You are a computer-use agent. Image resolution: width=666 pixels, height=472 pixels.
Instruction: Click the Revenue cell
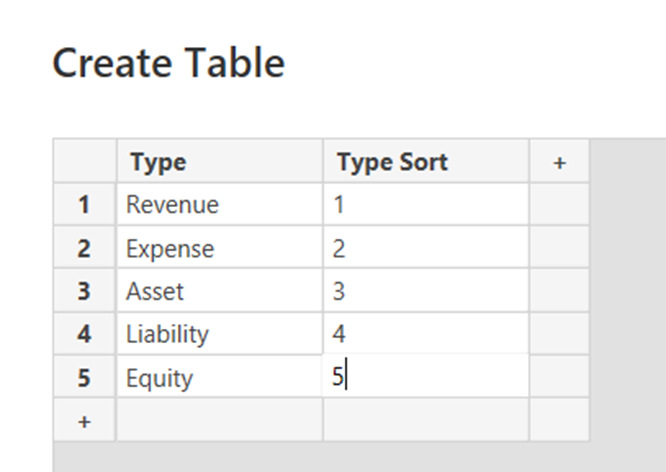[x=219, y=205]
